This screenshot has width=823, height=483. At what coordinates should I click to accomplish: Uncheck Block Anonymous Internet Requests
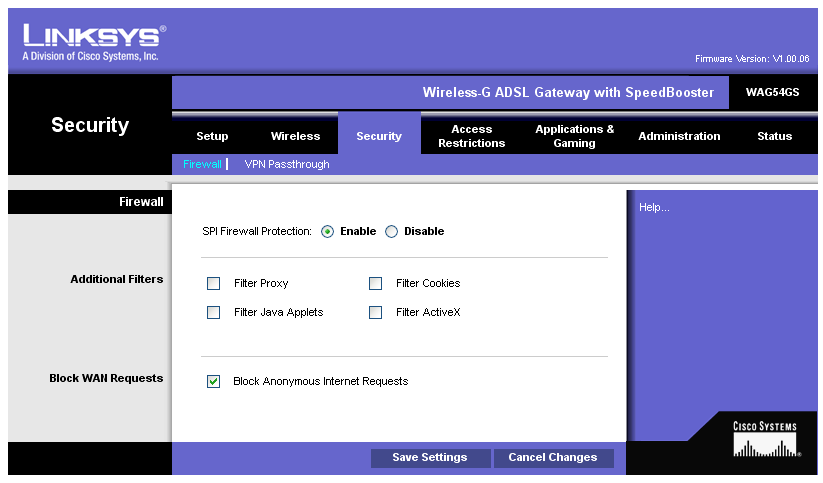214,382
